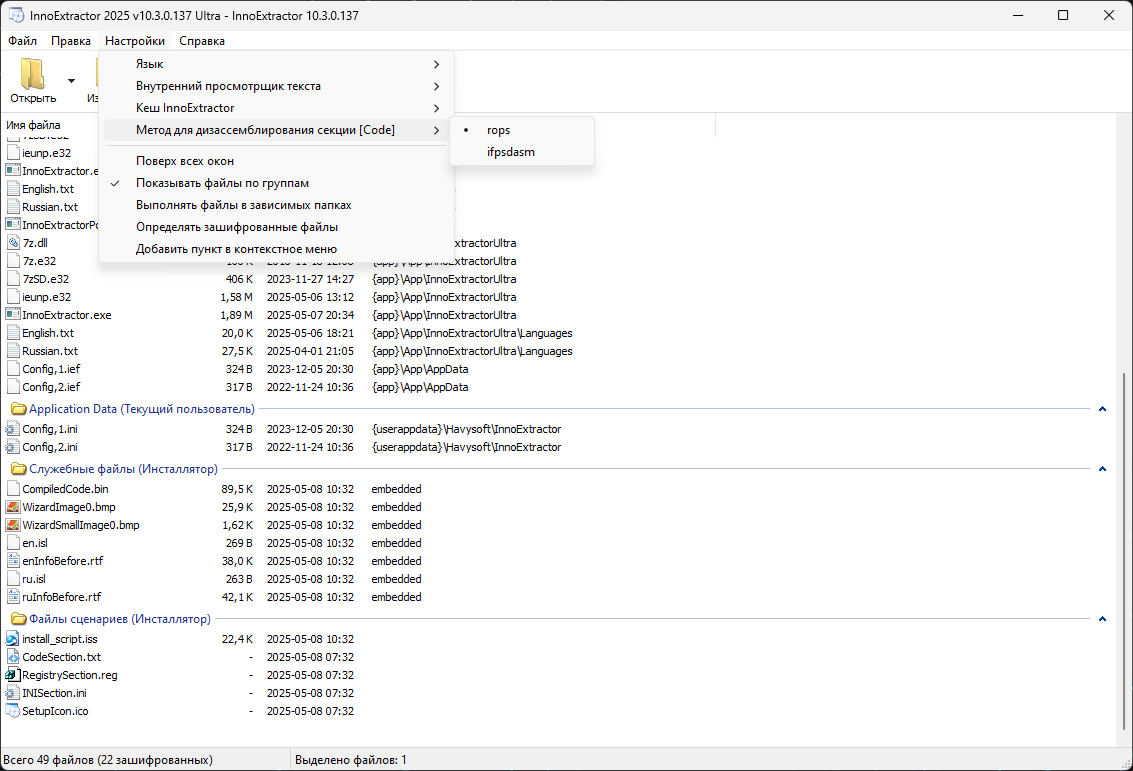Toggle Добавить пункт в контекстное меню
The image size is (1133, 771).
[277, 249]
